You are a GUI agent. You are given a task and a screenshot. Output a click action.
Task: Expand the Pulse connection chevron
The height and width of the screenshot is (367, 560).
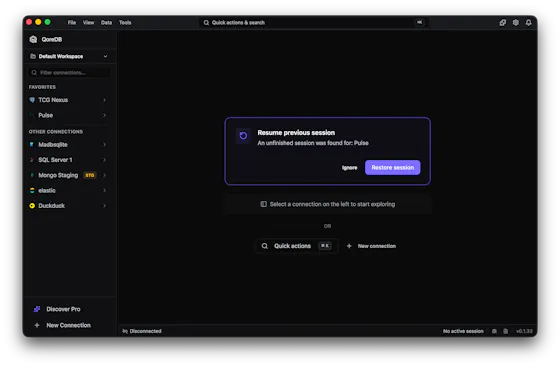(105, 115)
